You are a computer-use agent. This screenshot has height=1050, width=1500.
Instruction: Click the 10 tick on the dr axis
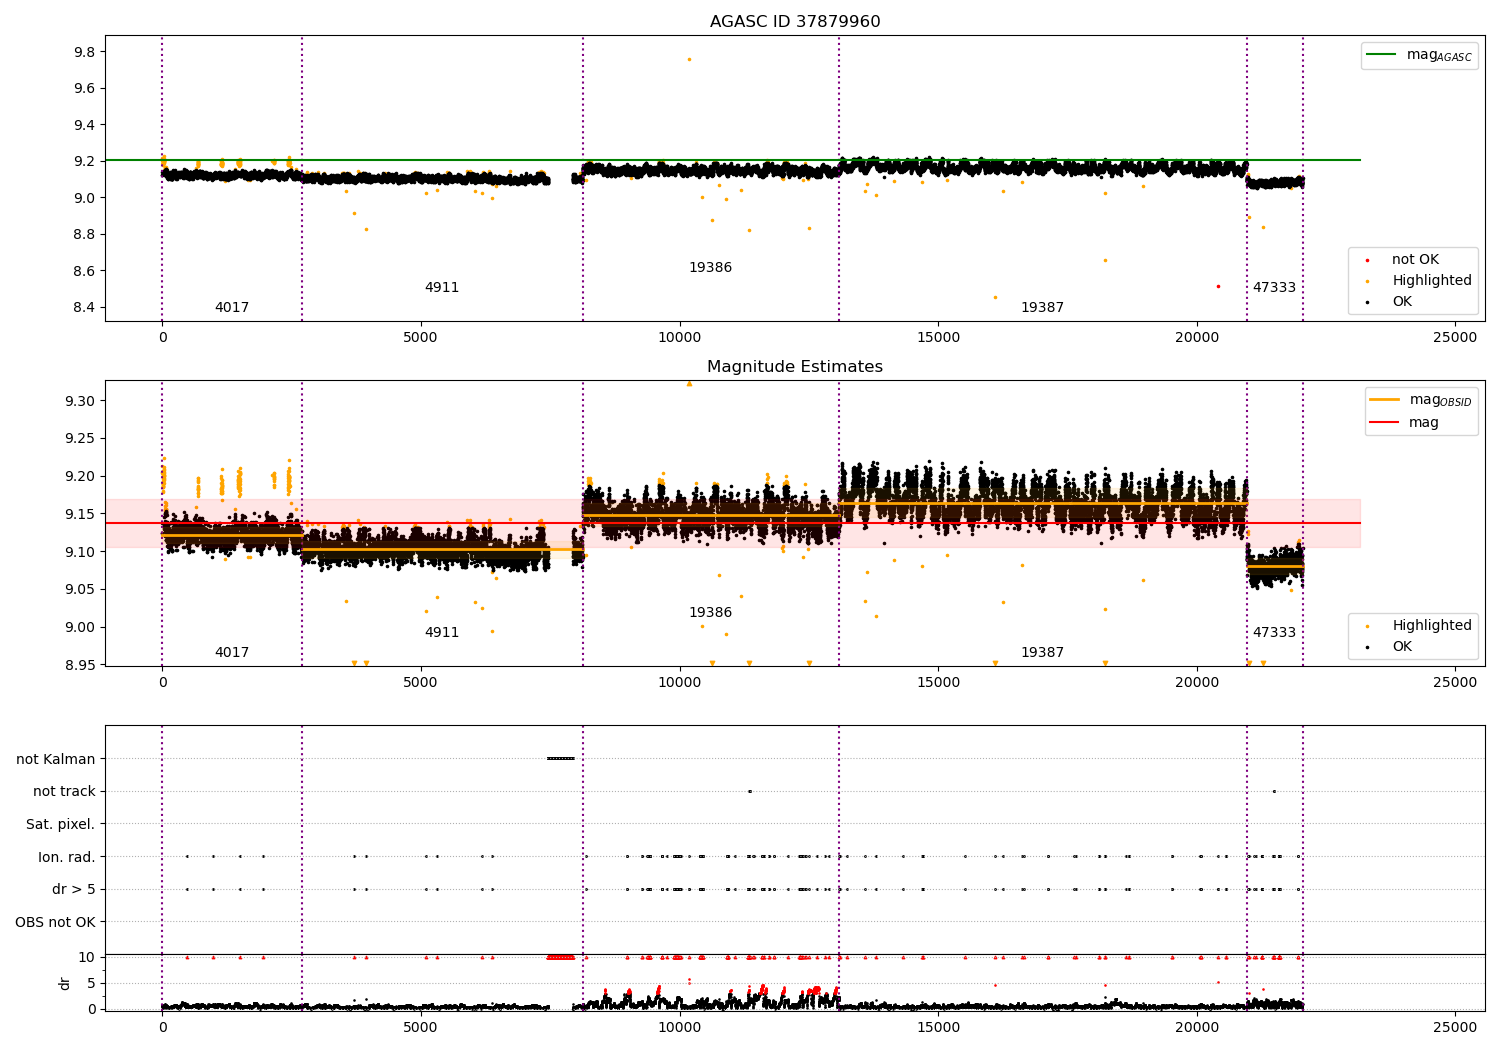87,957
